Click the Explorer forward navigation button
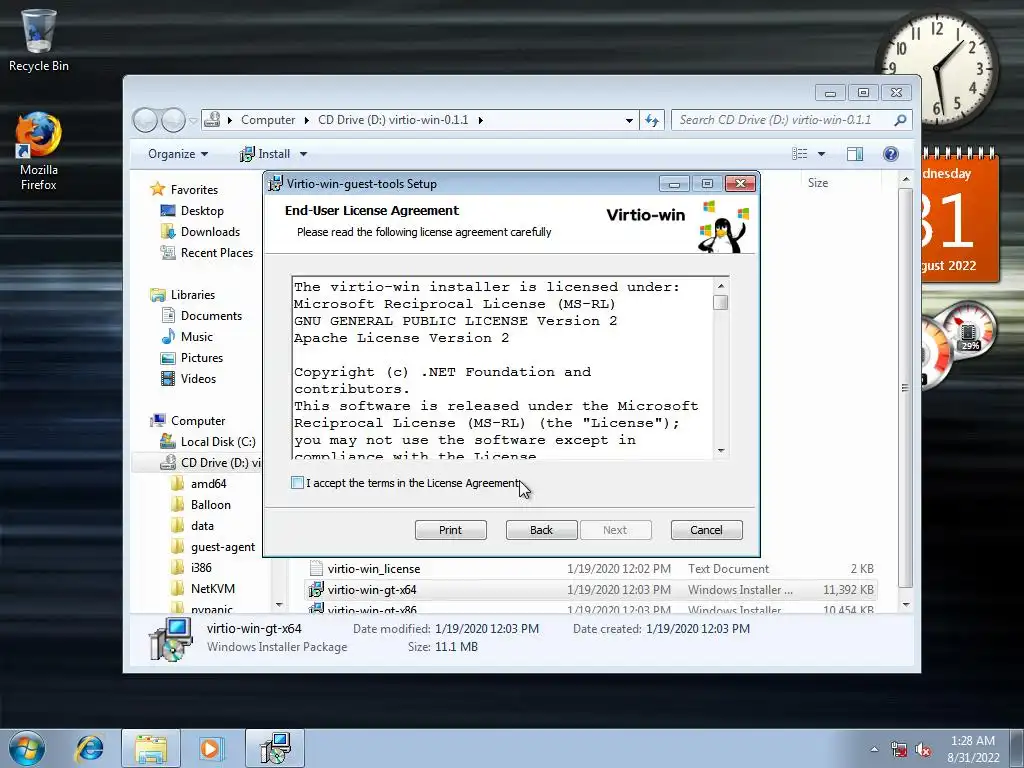The image size is (1024, 768). point(173,120)
